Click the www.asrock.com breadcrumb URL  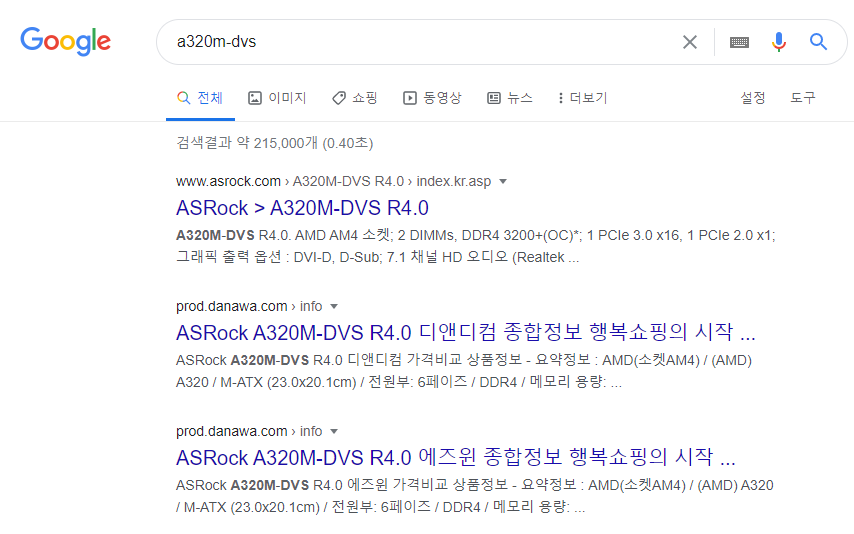333,181
